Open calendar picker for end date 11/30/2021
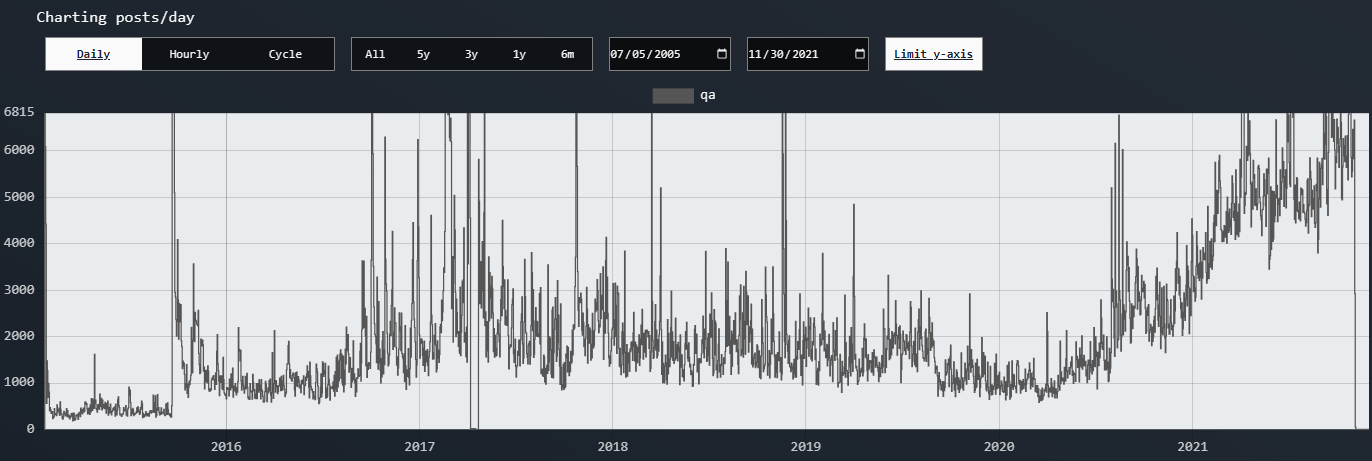The height and width of the screenshot is (461, 1372). [860, 54]
